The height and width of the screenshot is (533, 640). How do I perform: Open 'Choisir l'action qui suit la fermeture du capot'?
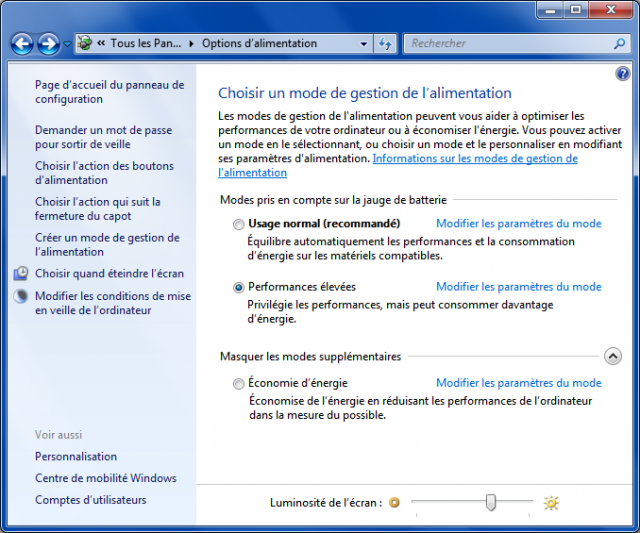98,209
